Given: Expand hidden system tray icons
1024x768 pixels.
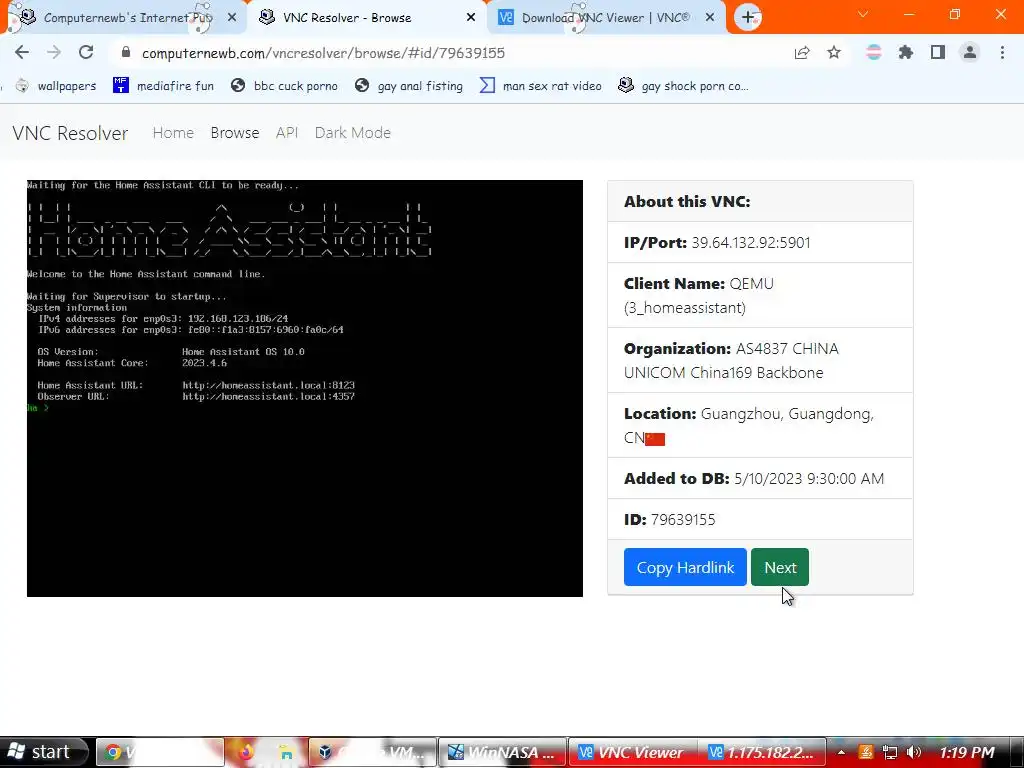Looking at the screenshot, I should tap(842, 752).
